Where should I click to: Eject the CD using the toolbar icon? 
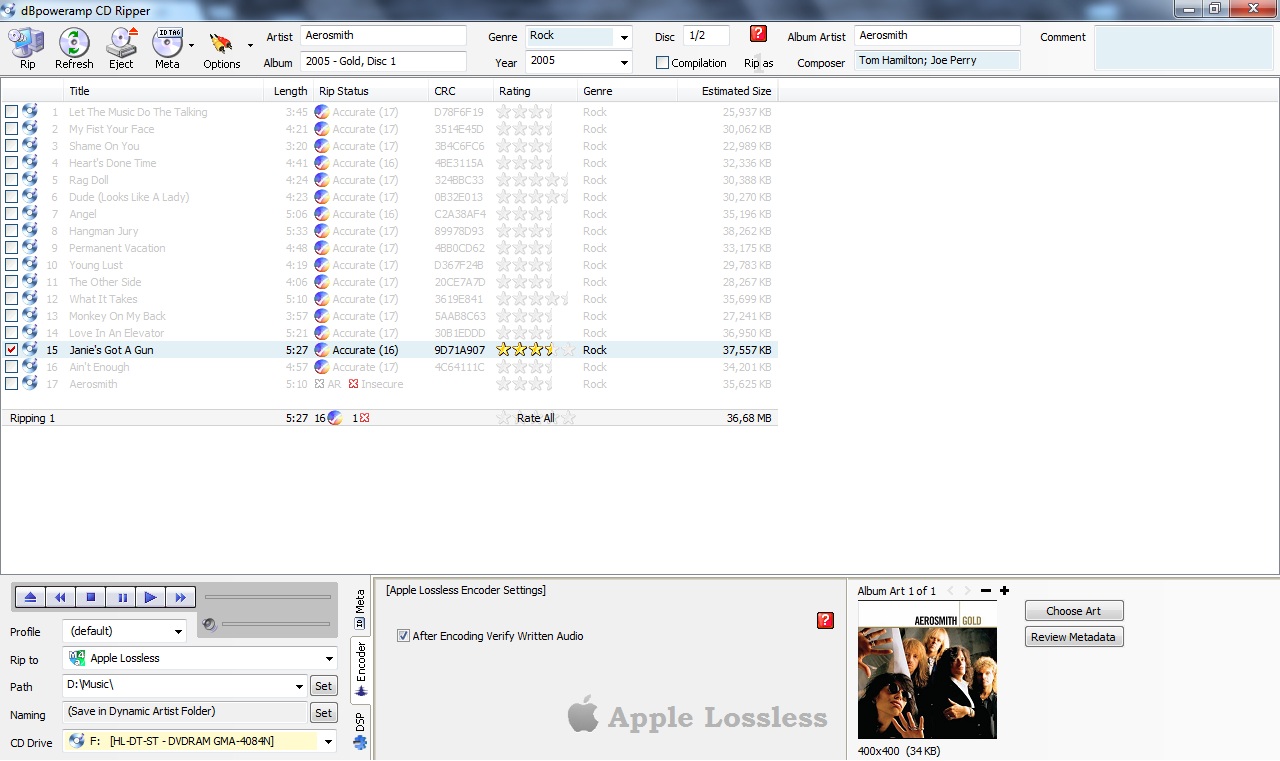[x=121, y=47]
